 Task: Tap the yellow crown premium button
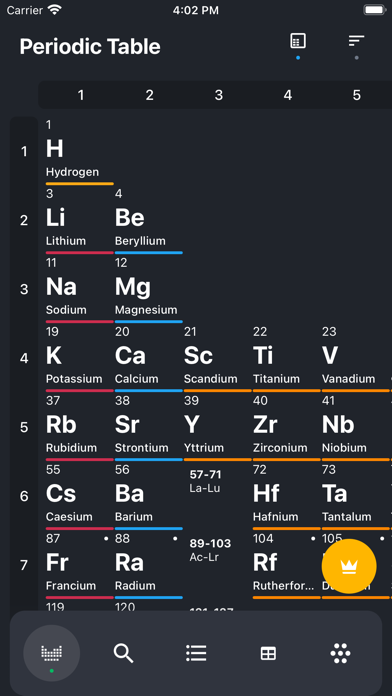click(349, 566)
